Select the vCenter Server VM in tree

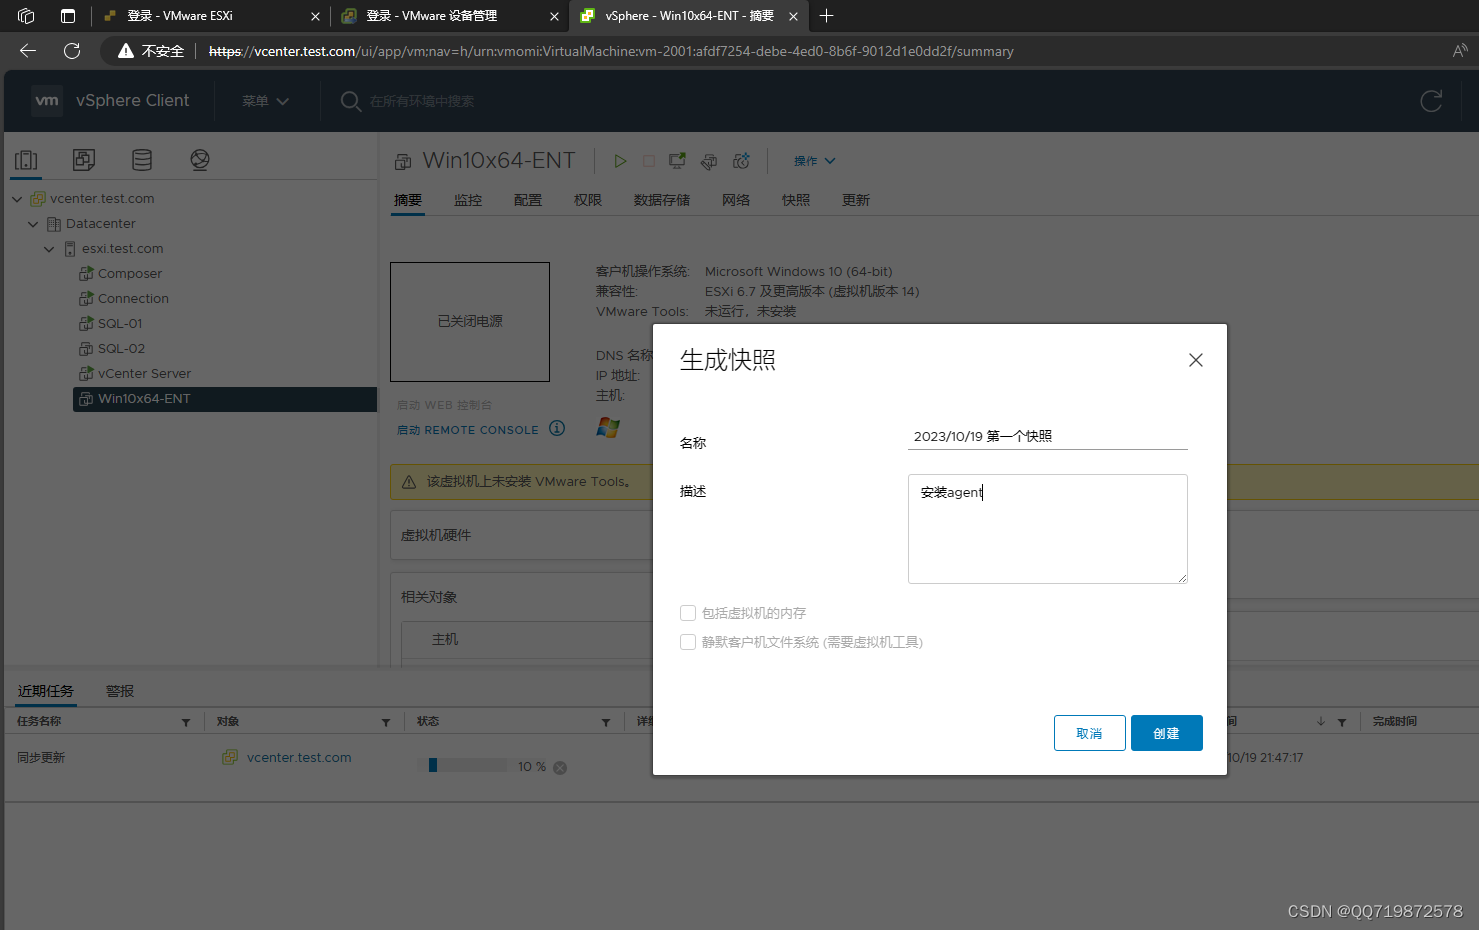coord(144,374)
